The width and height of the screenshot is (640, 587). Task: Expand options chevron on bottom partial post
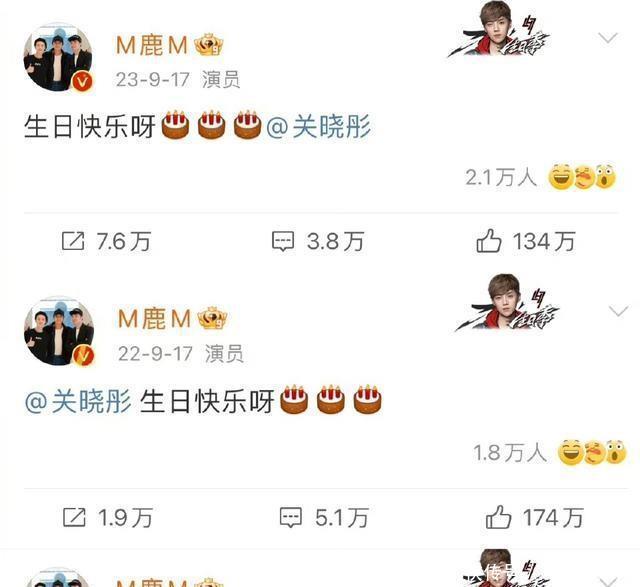tap(608, 581)
